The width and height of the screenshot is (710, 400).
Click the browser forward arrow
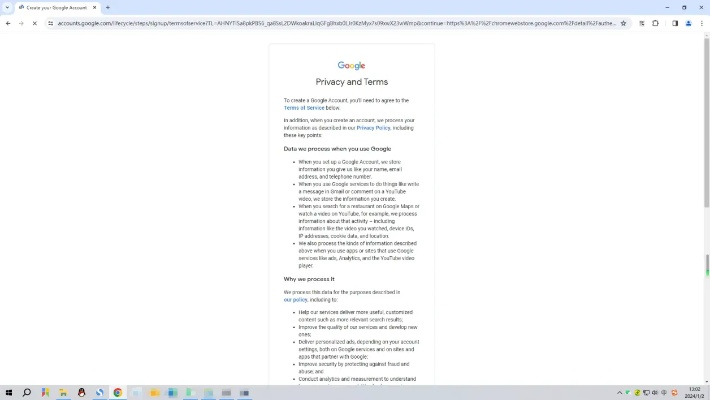pyautogui.click(x=21, y=23)
